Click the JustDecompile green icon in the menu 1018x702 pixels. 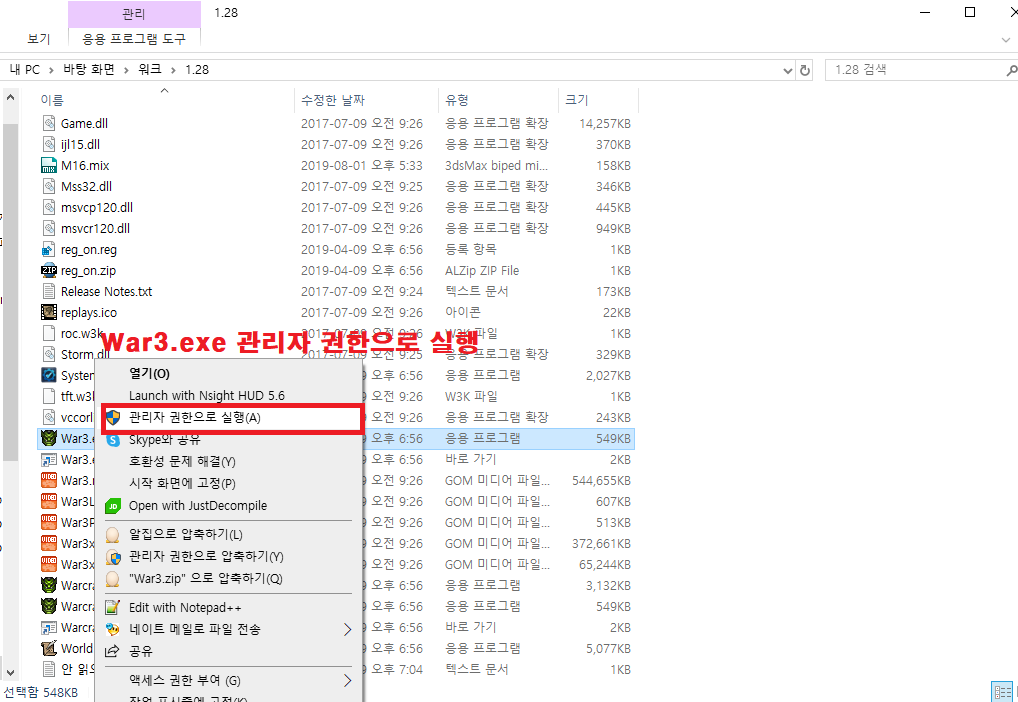tap(113, 506)
